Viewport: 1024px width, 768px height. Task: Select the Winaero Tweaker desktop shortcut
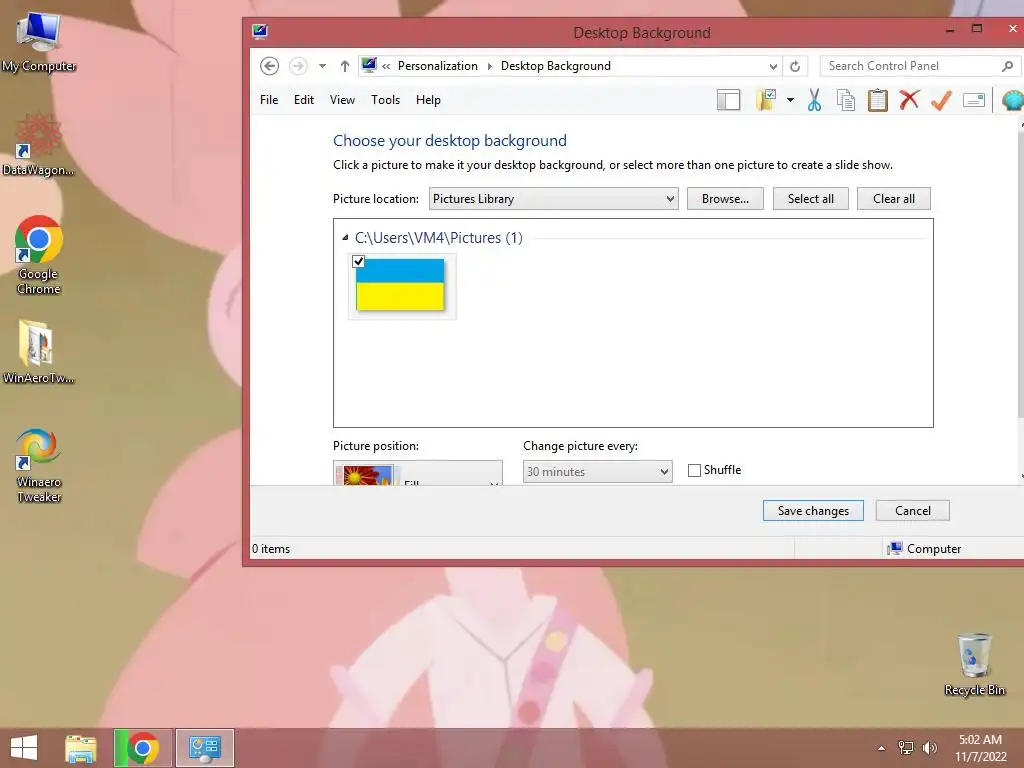(39, 465)
